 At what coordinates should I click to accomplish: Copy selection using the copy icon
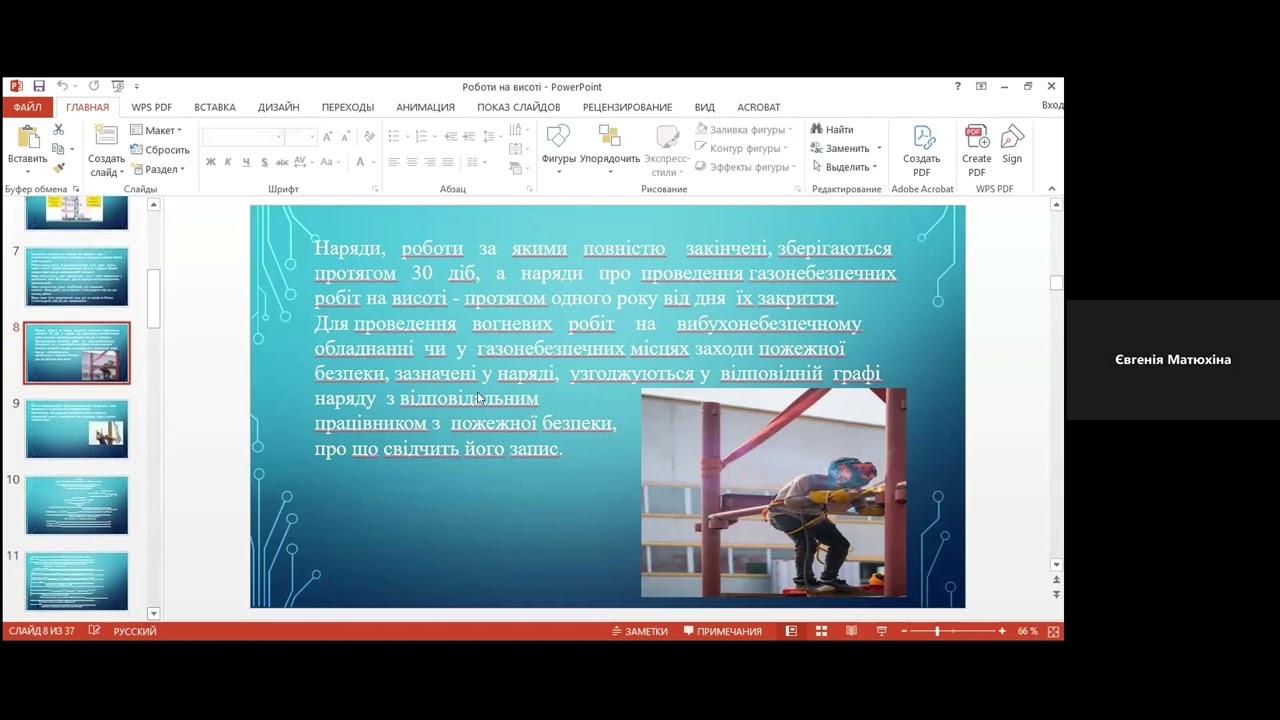click(58, 149)
